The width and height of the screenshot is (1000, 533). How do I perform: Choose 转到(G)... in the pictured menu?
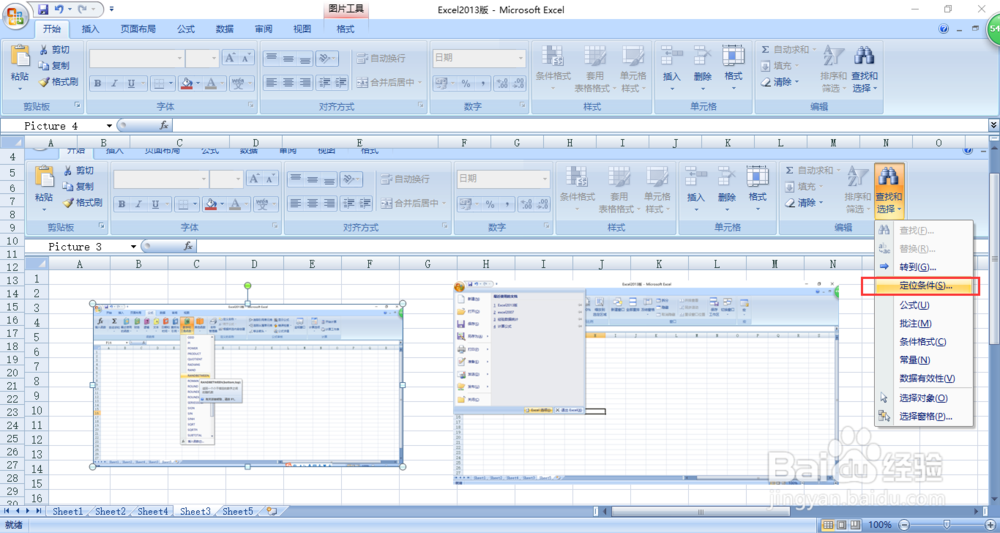tap(917, 267)
